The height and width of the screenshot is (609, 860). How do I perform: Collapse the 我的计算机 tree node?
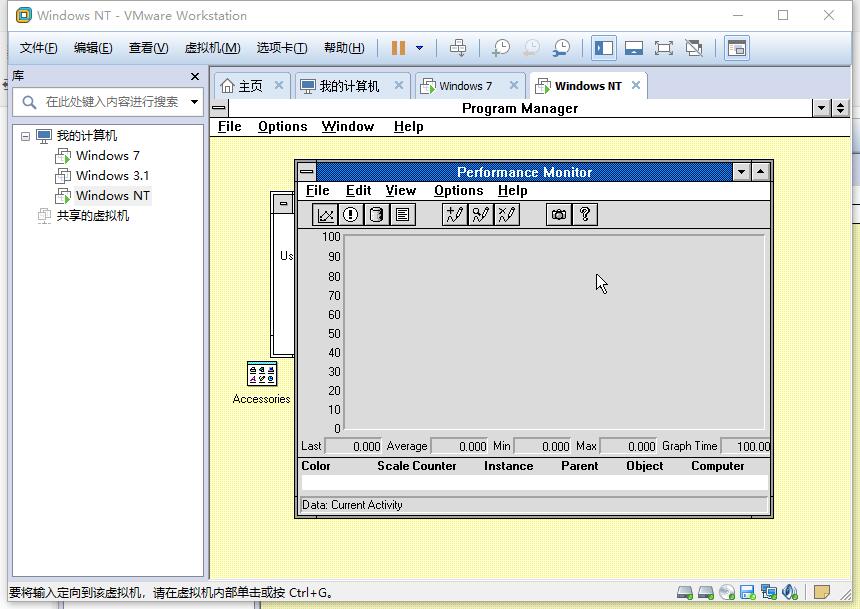[25, 136]
